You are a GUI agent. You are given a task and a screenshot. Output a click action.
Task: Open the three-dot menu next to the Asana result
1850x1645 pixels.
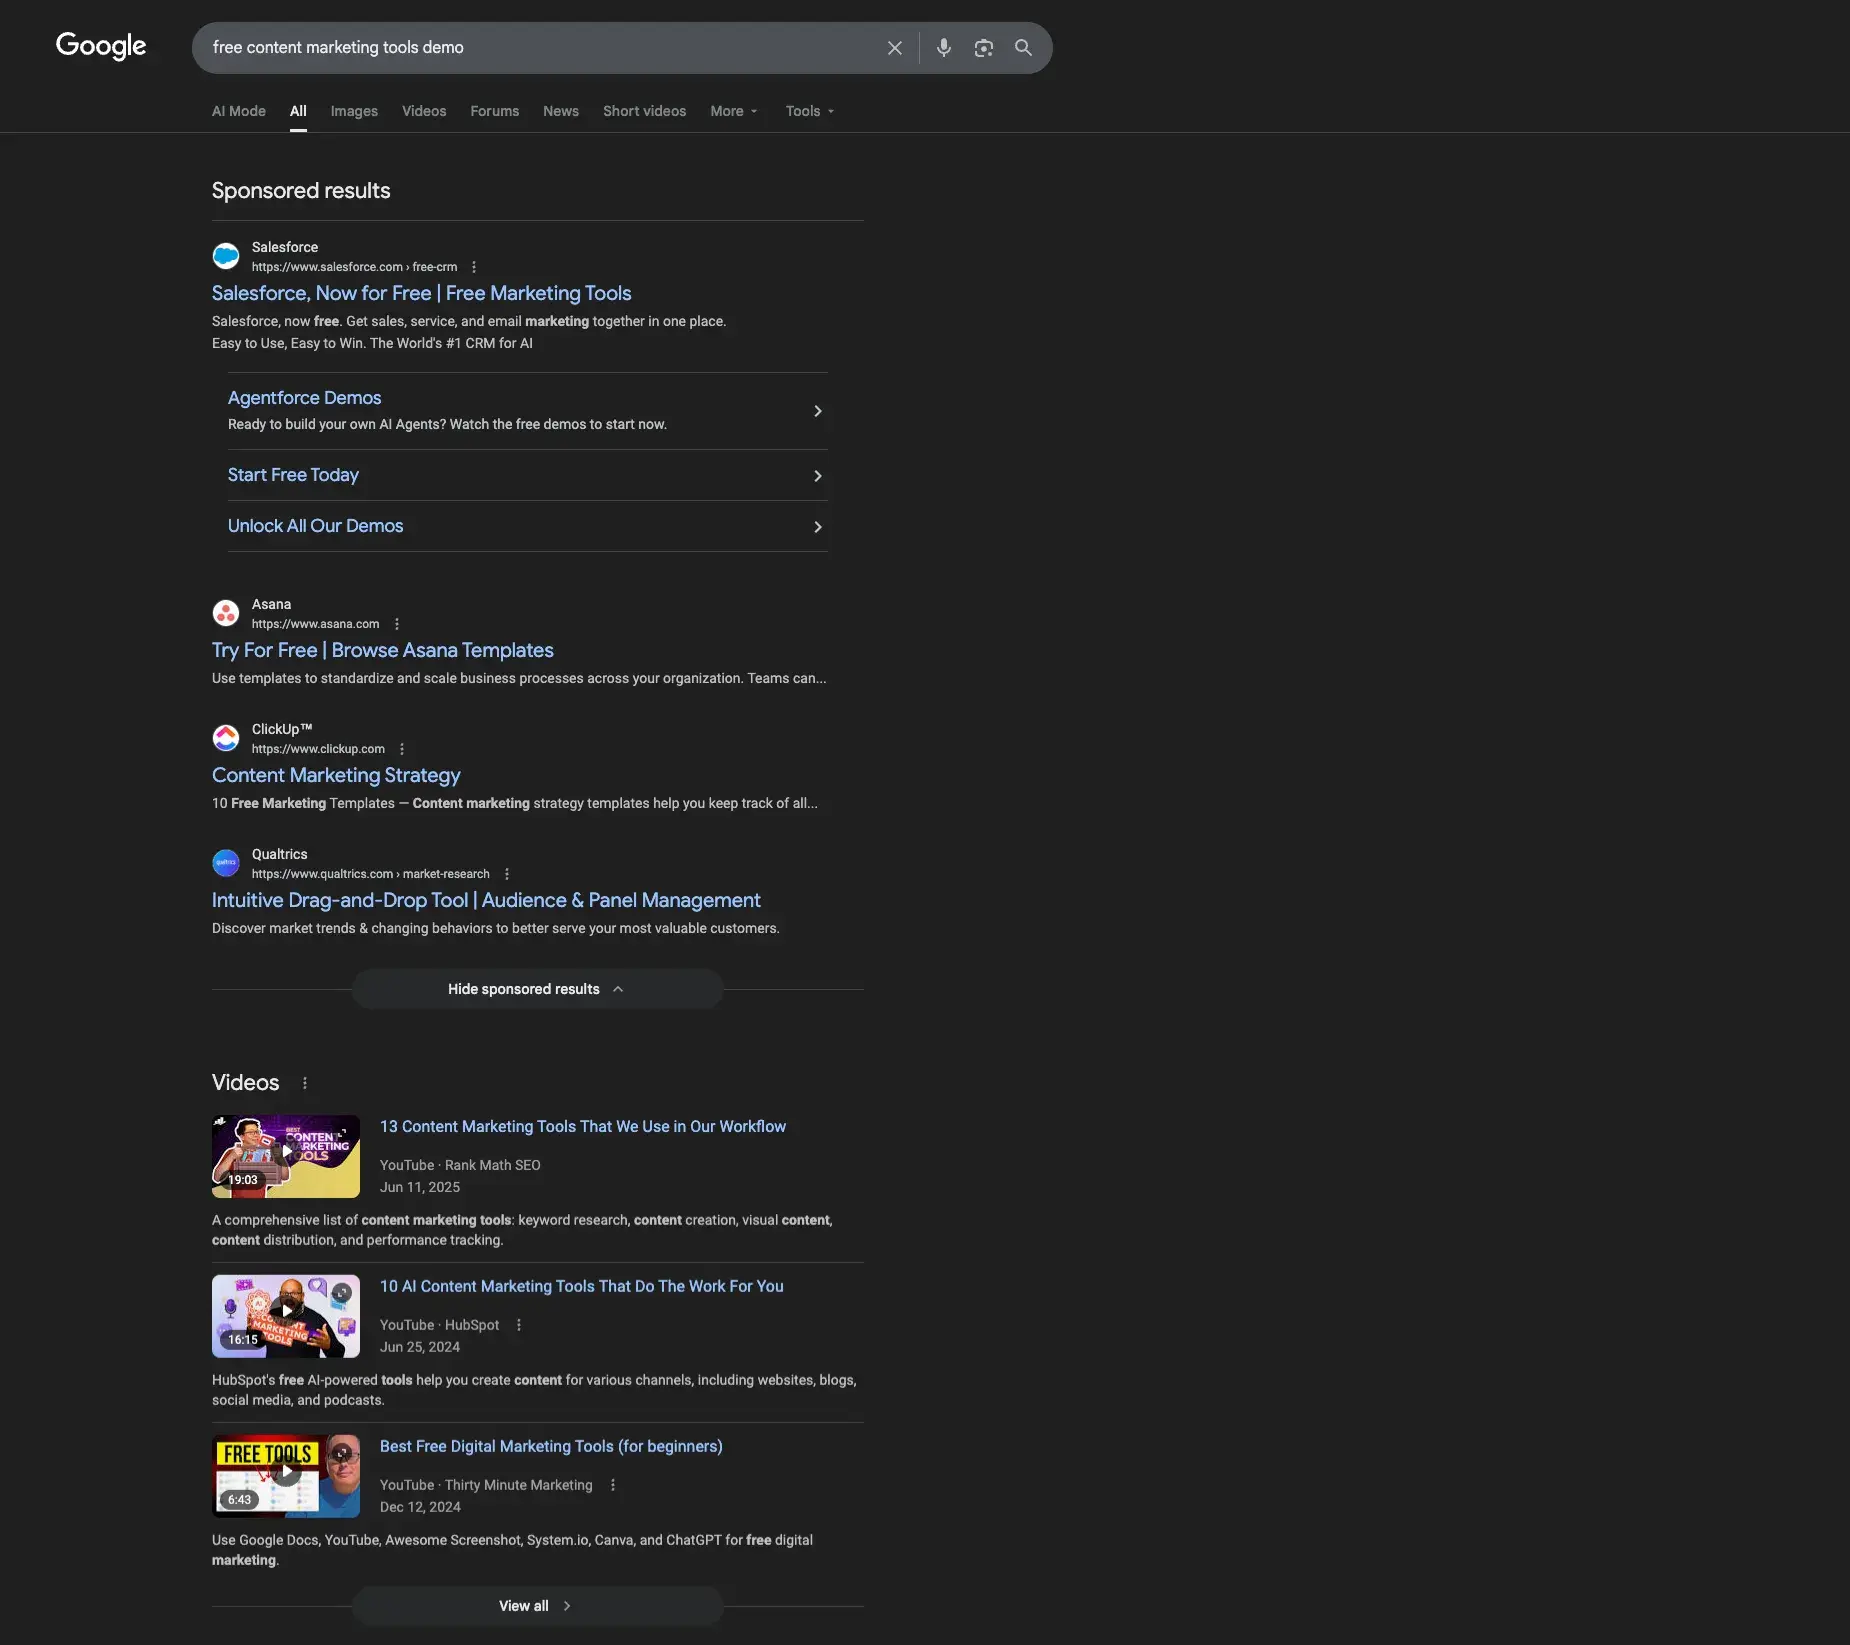397,623
